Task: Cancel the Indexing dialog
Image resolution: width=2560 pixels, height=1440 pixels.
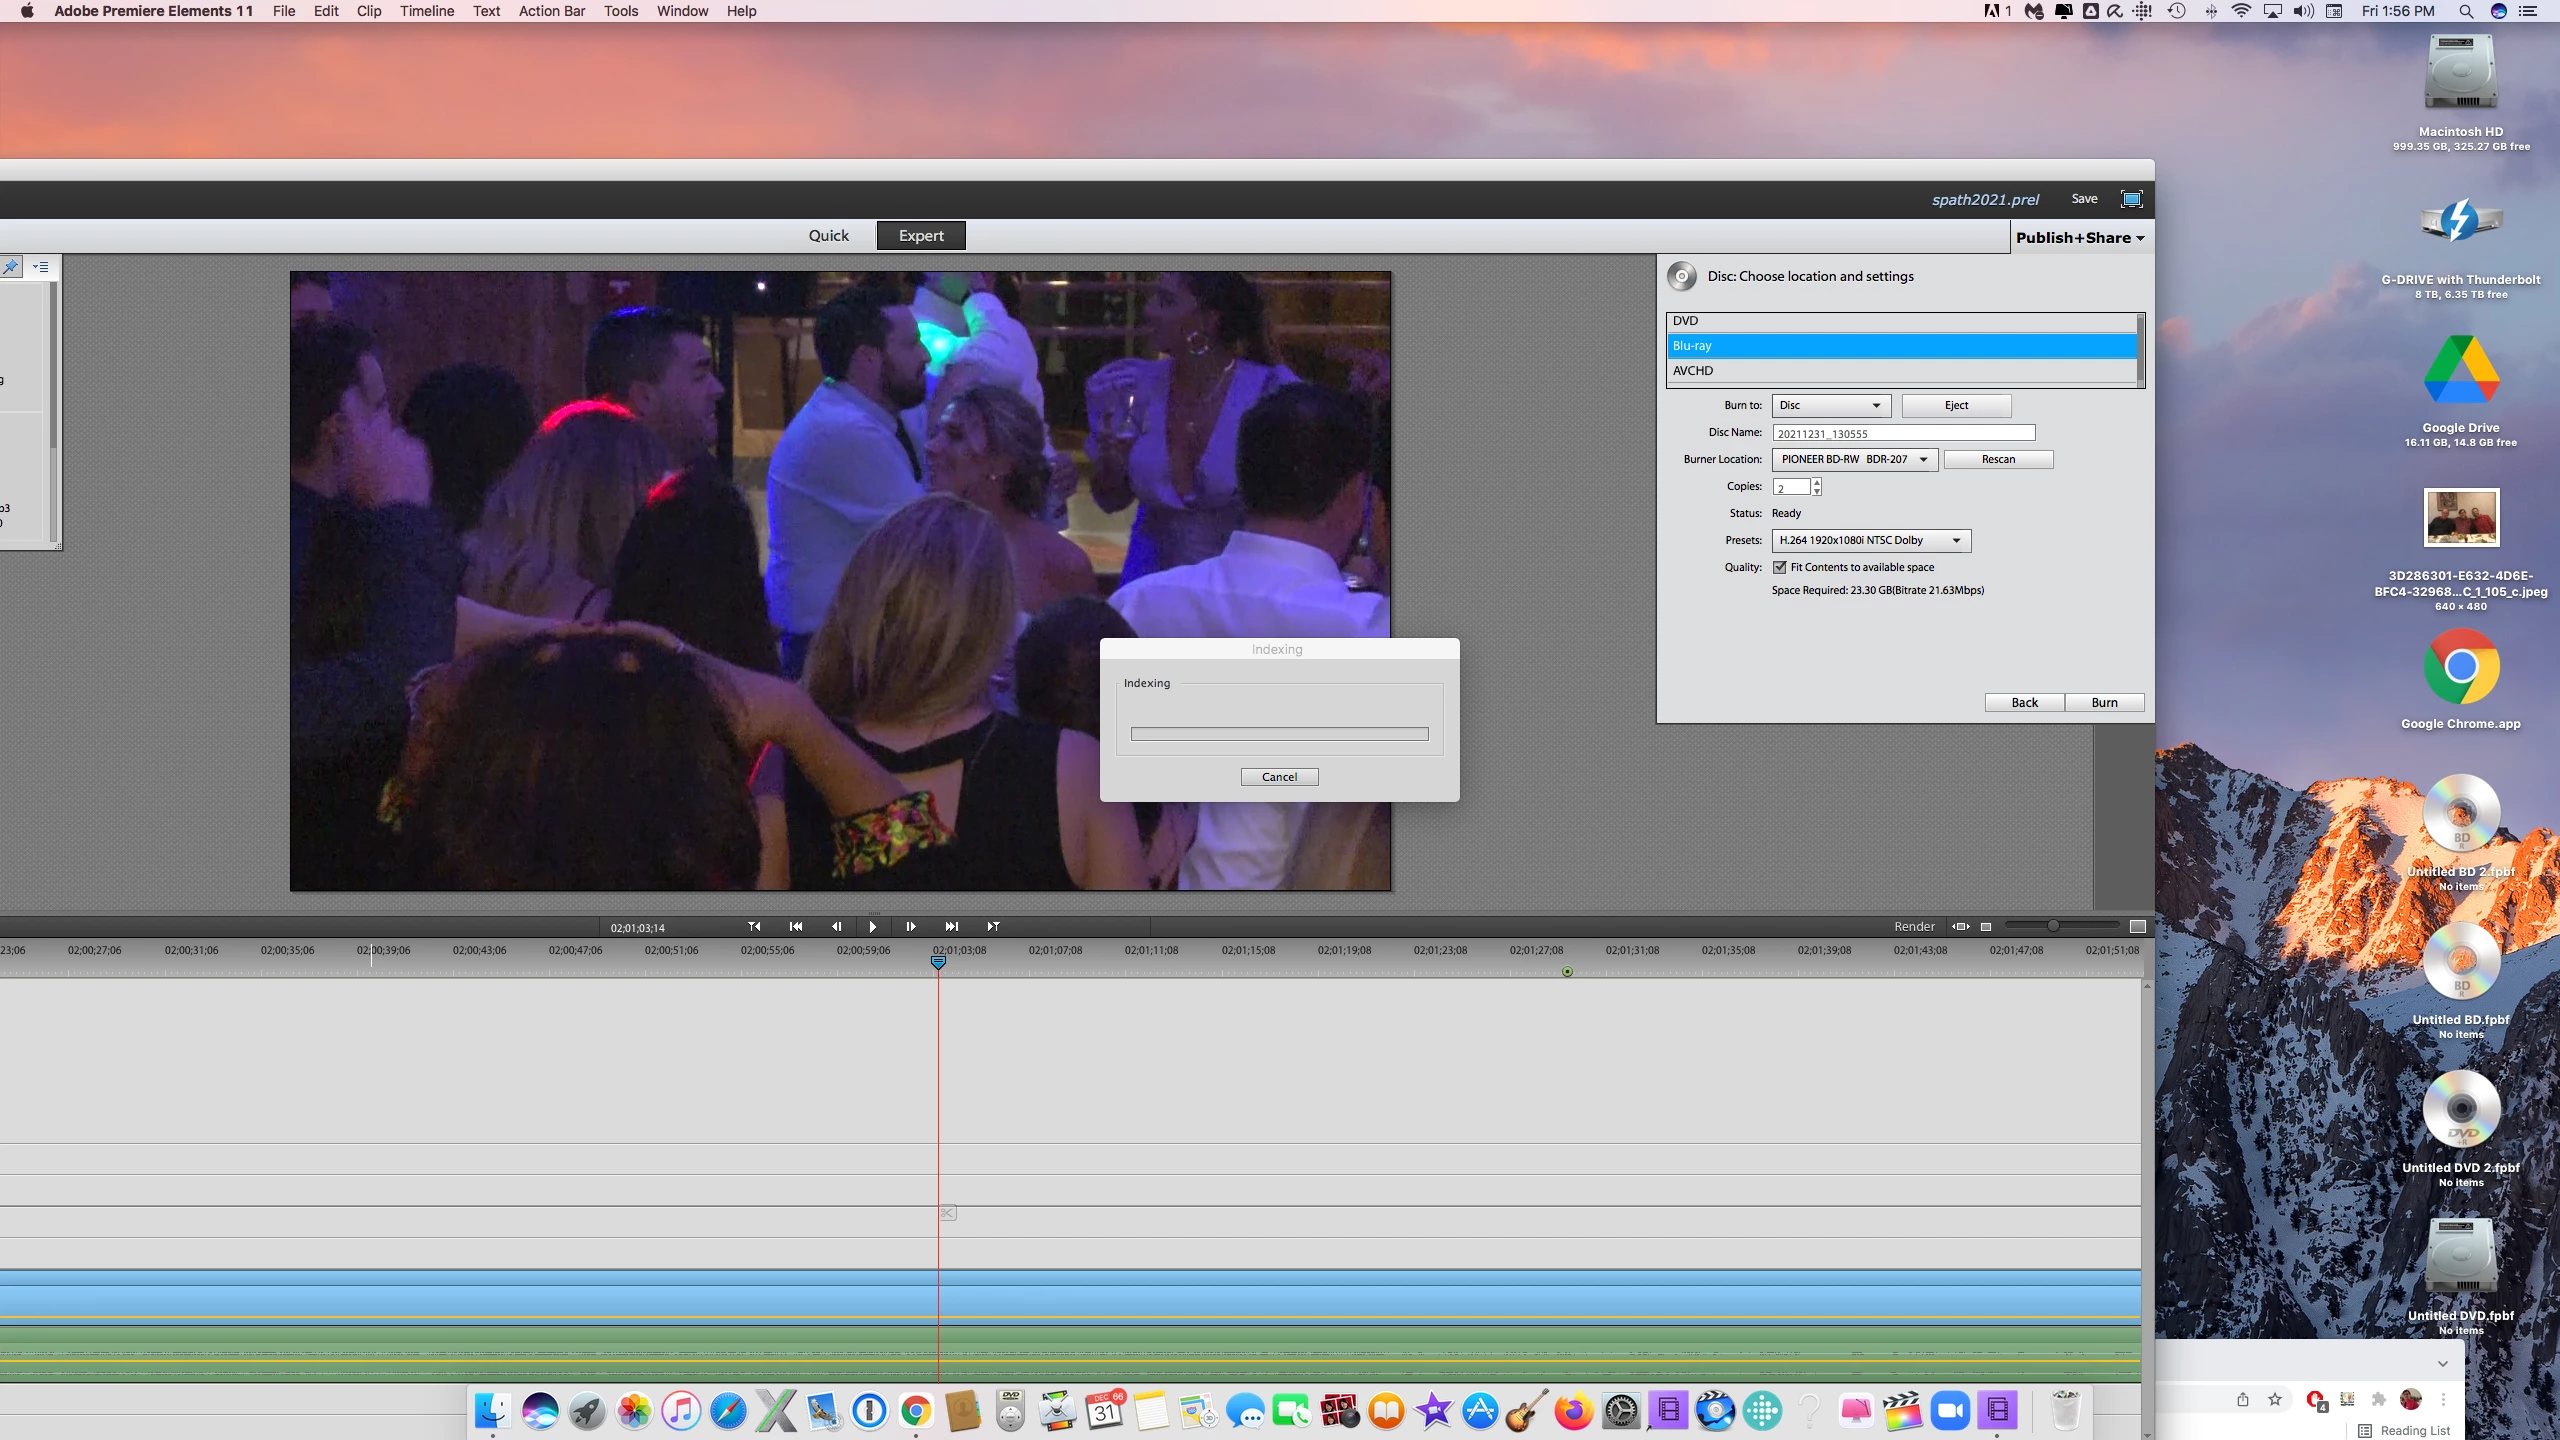Action: 1279,777
